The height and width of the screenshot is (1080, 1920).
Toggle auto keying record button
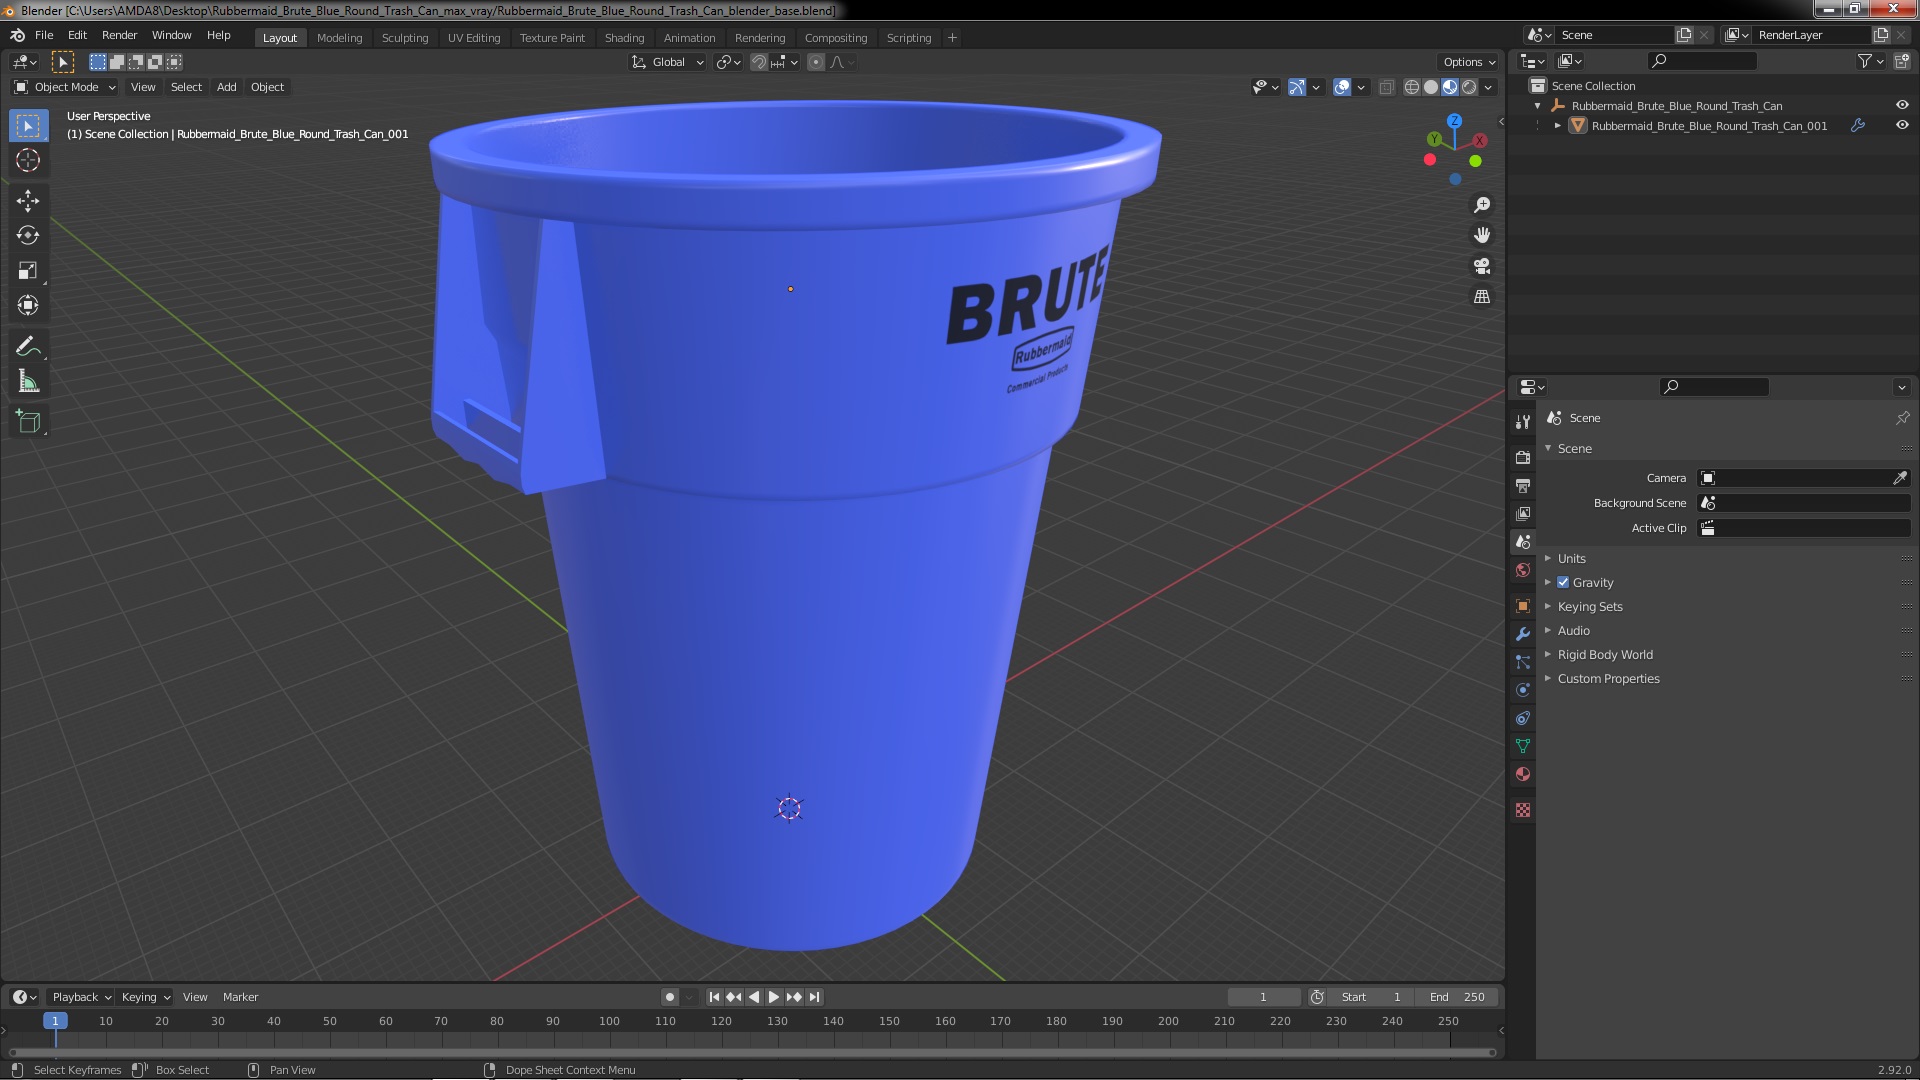(x=670, y=997)
